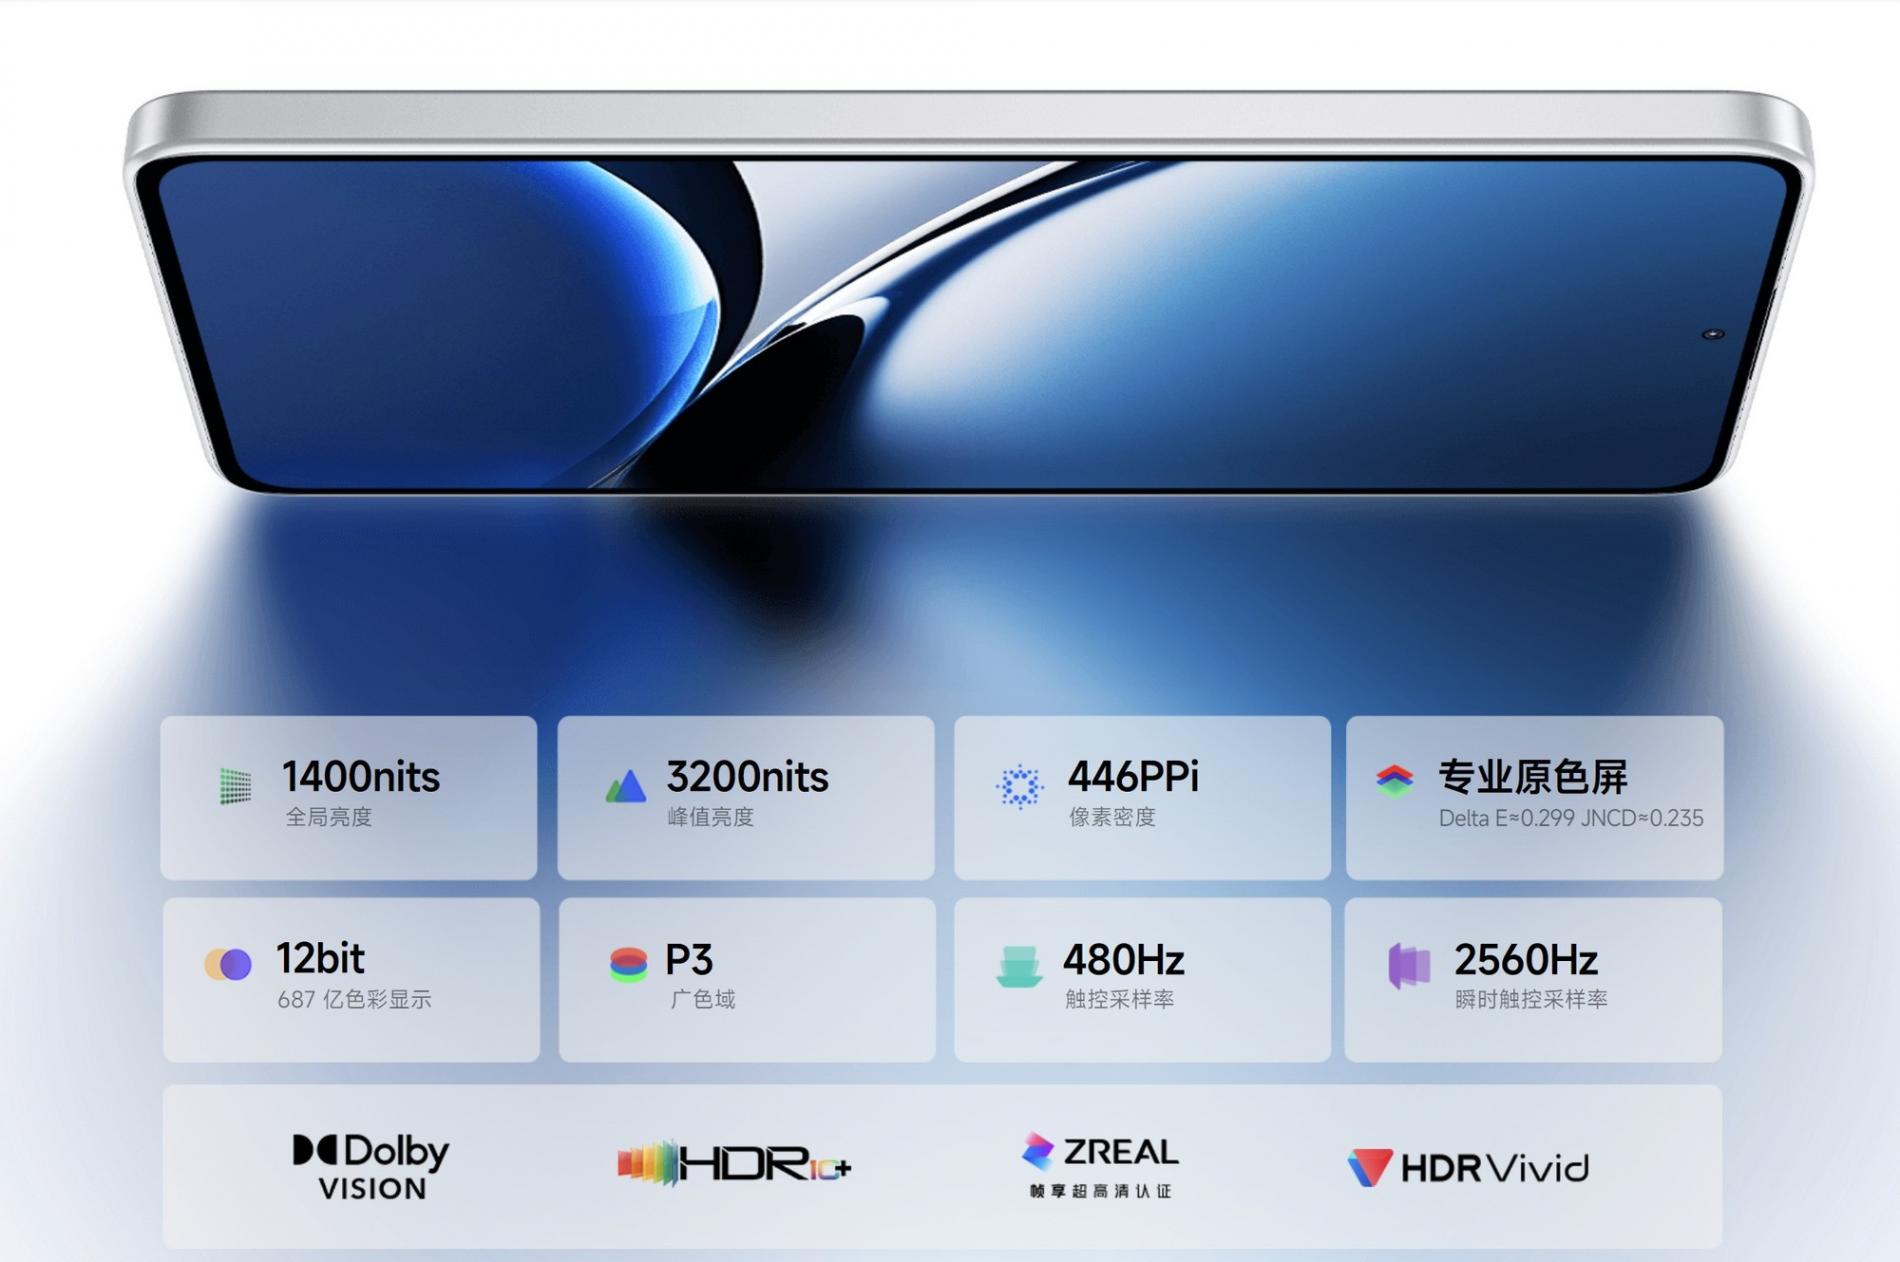The image size is (1900, 1262).
Task: Click the phone screen wallpaper image
Action: click(970, 325)
